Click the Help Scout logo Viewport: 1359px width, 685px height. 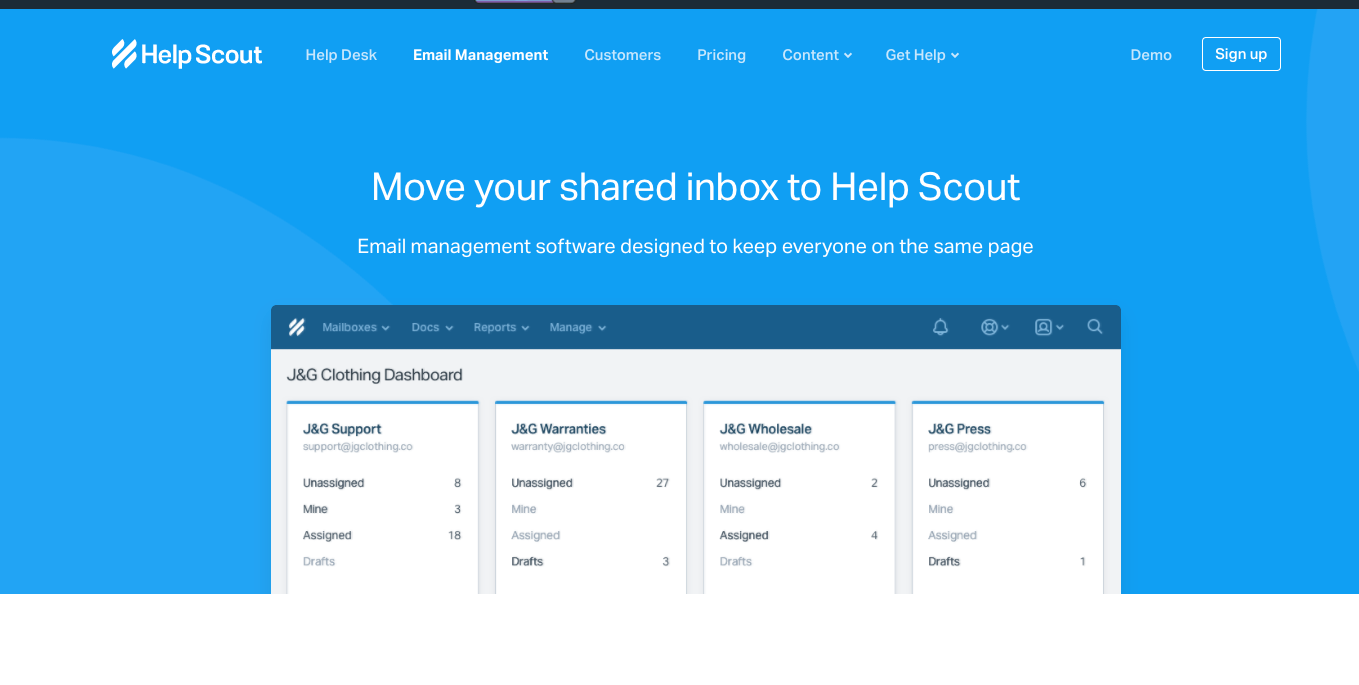(x=187, y=54)
